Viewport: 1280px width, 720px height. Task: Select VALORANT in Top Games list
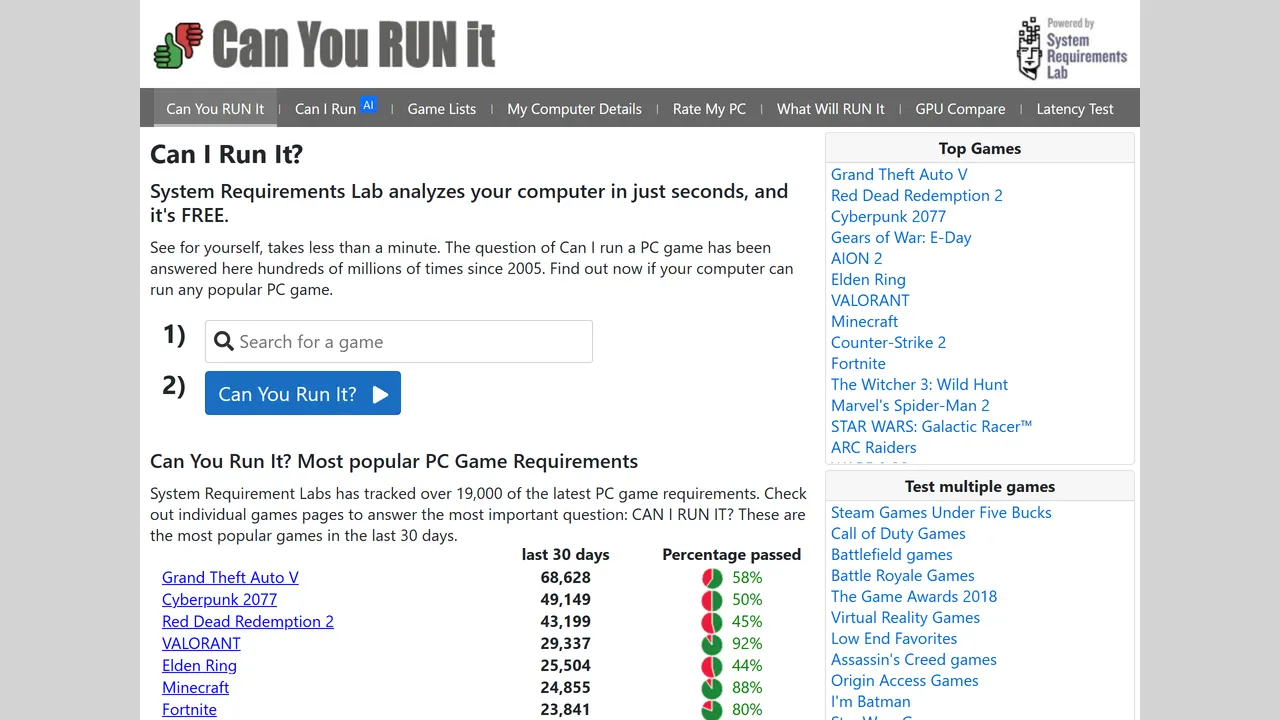tap(870, 300)
